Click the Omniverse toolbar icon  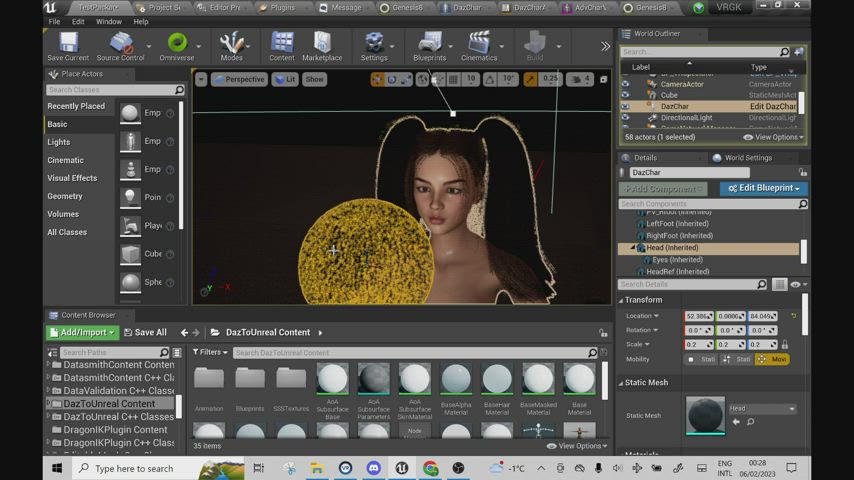click(x=177, y=46)
